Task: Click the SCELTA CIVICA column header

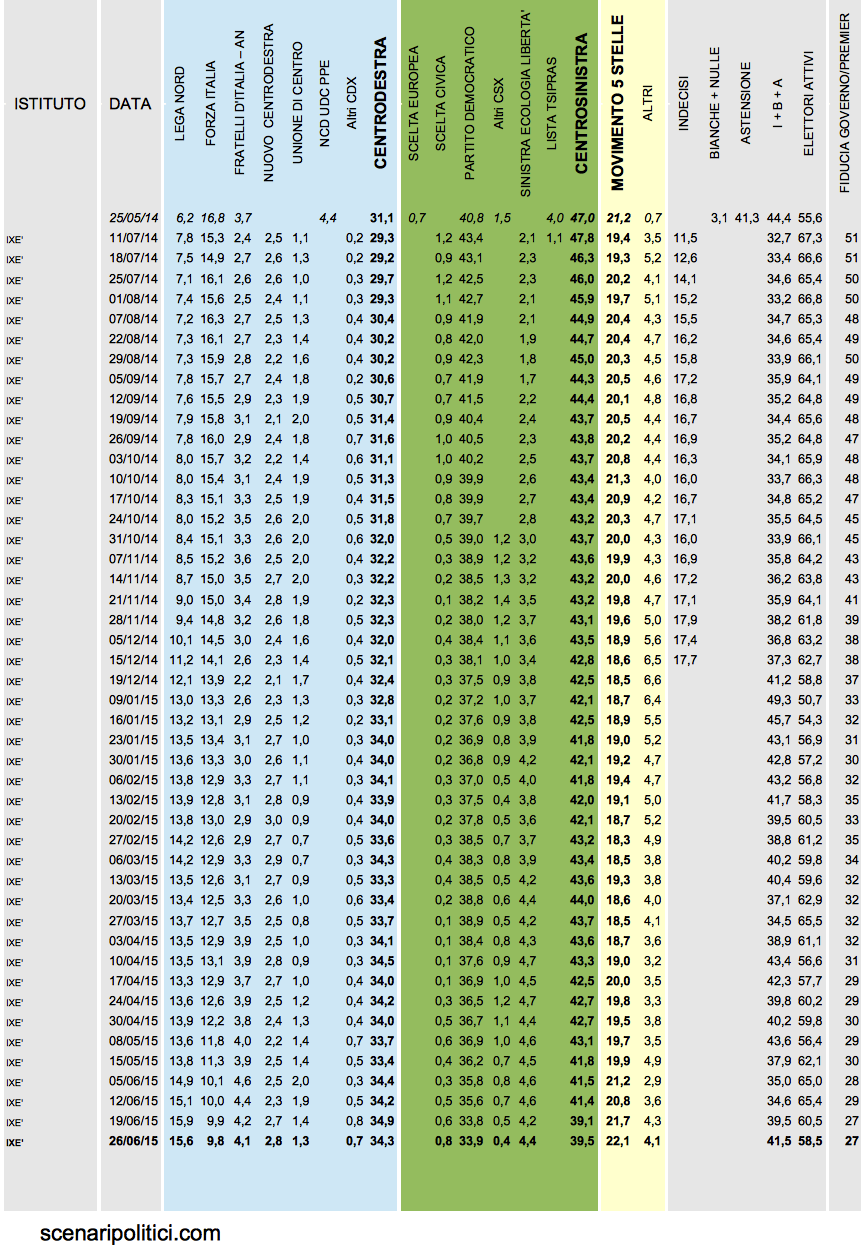Action: [441, 103]
